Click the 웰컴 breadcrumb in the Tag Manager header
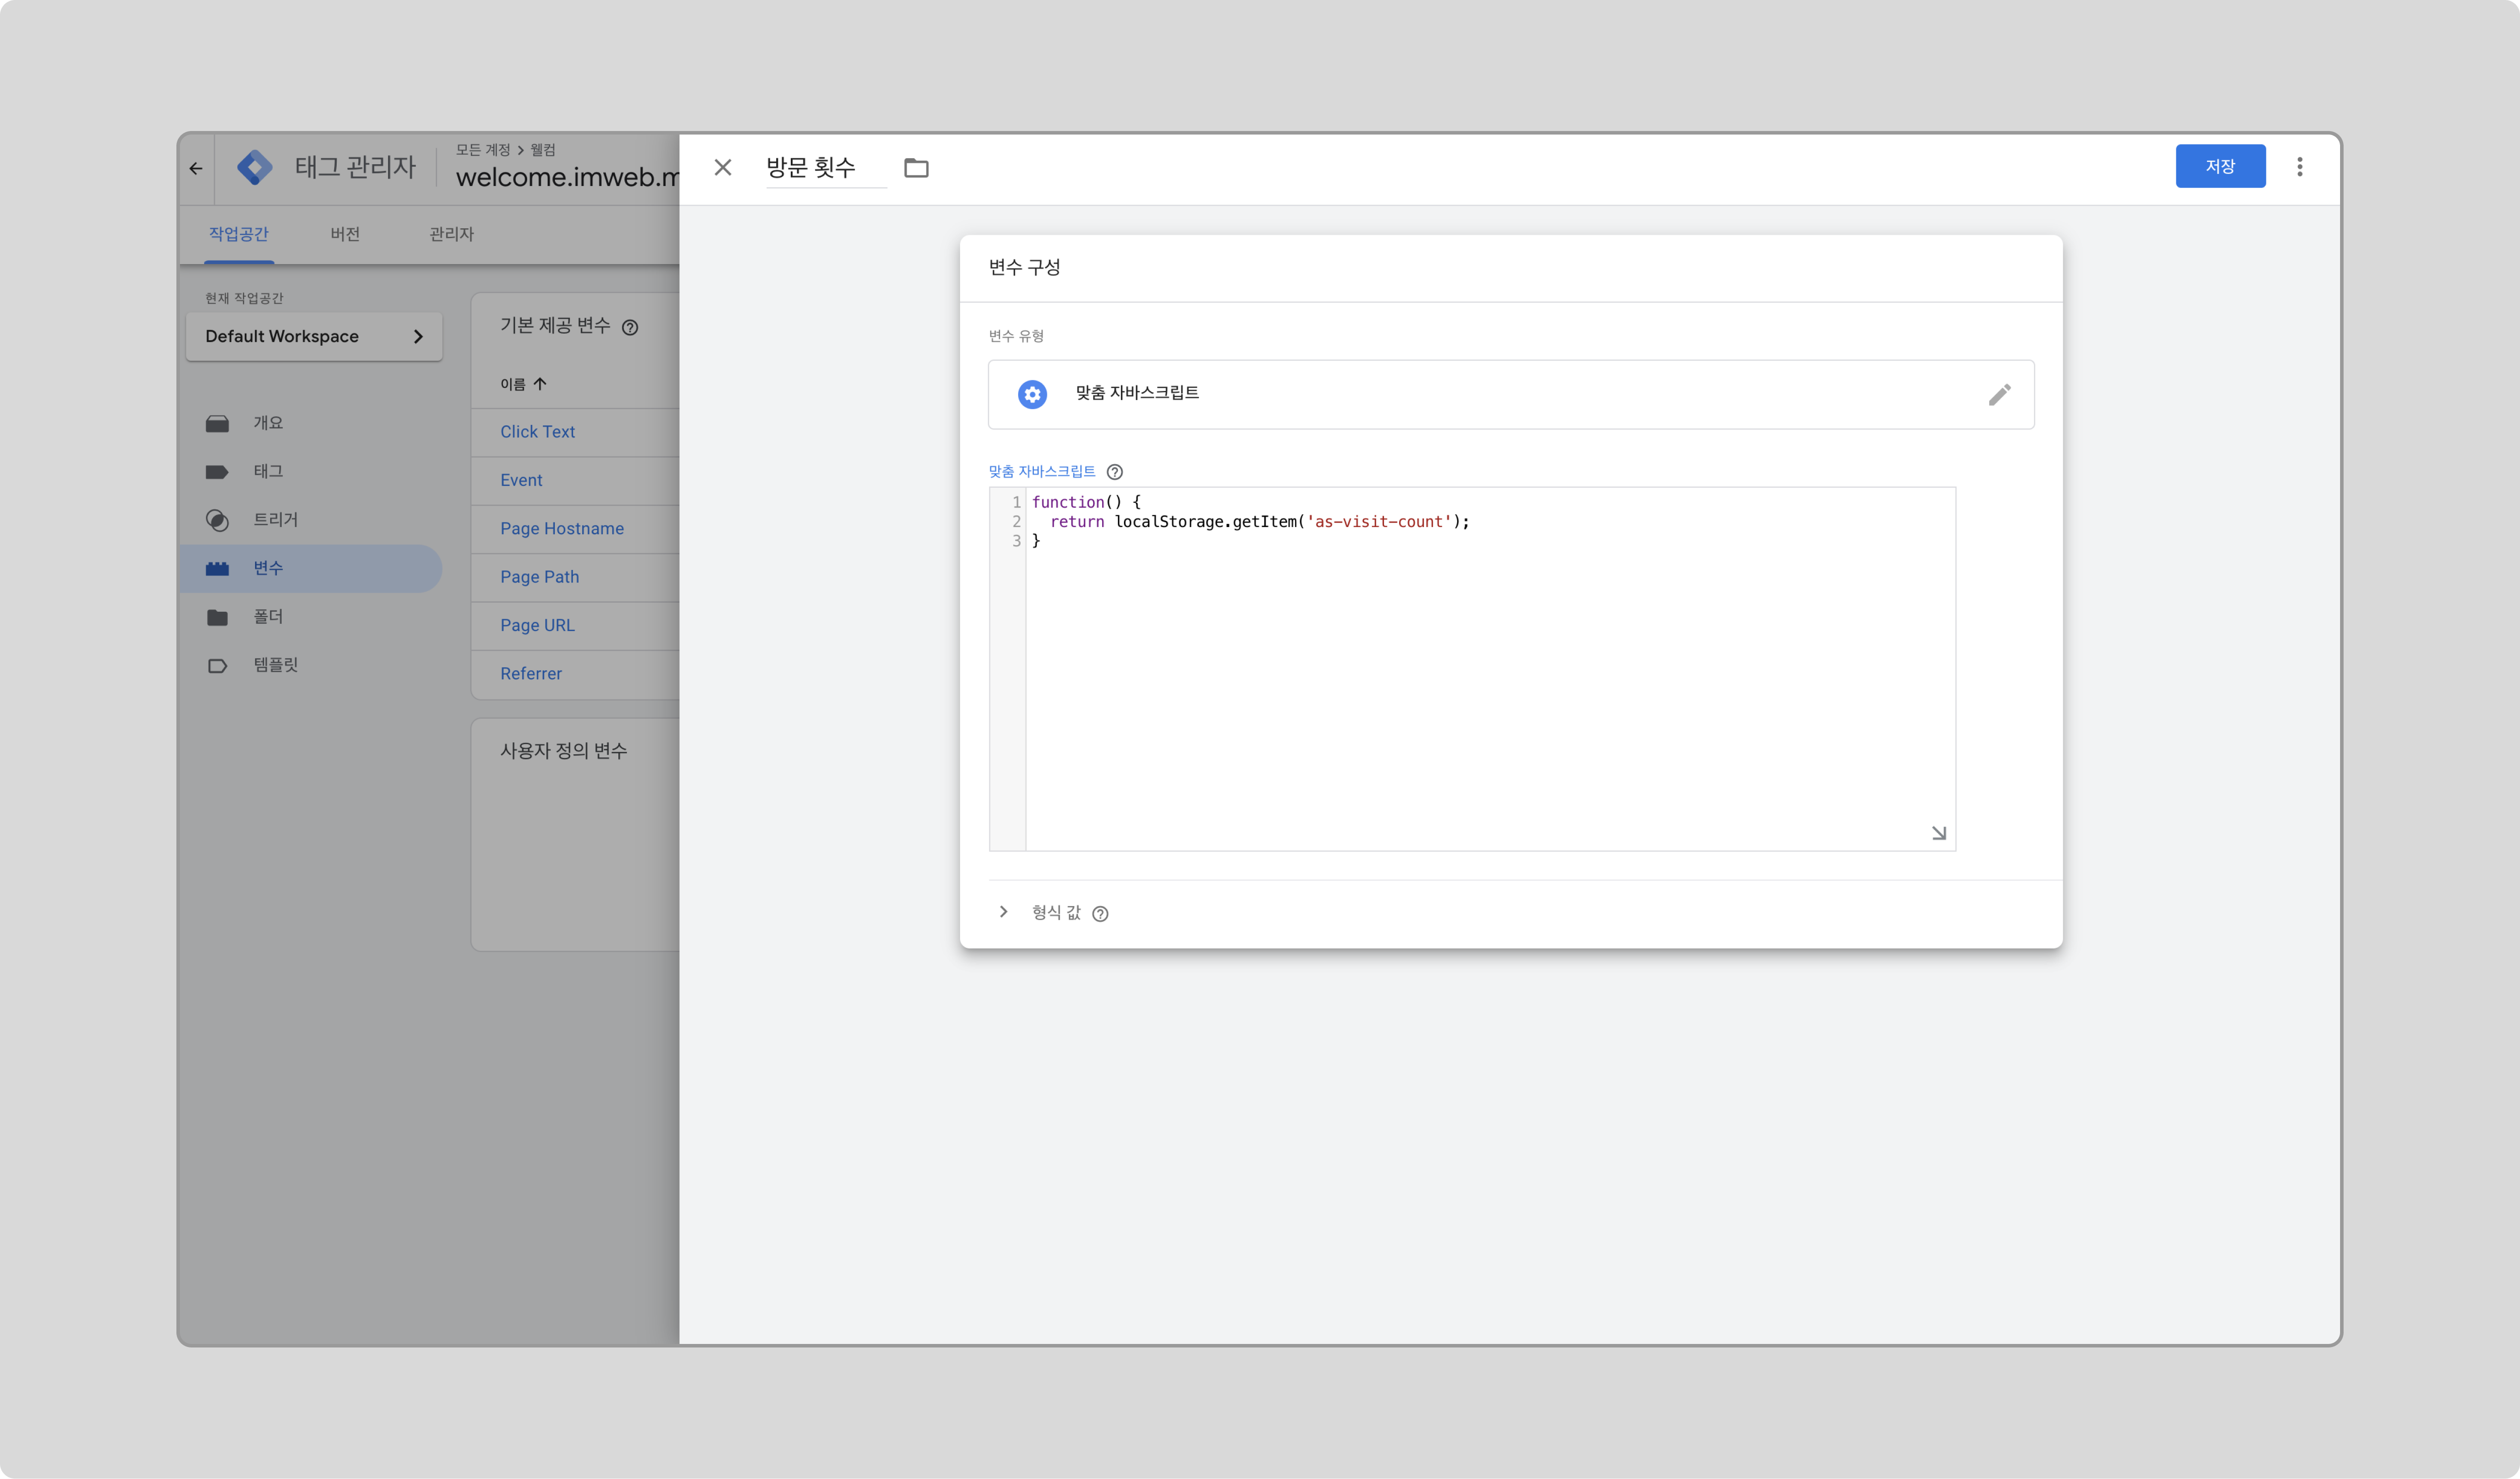The width and height of the screenshot is (2520, 1479). click(543, 150)
